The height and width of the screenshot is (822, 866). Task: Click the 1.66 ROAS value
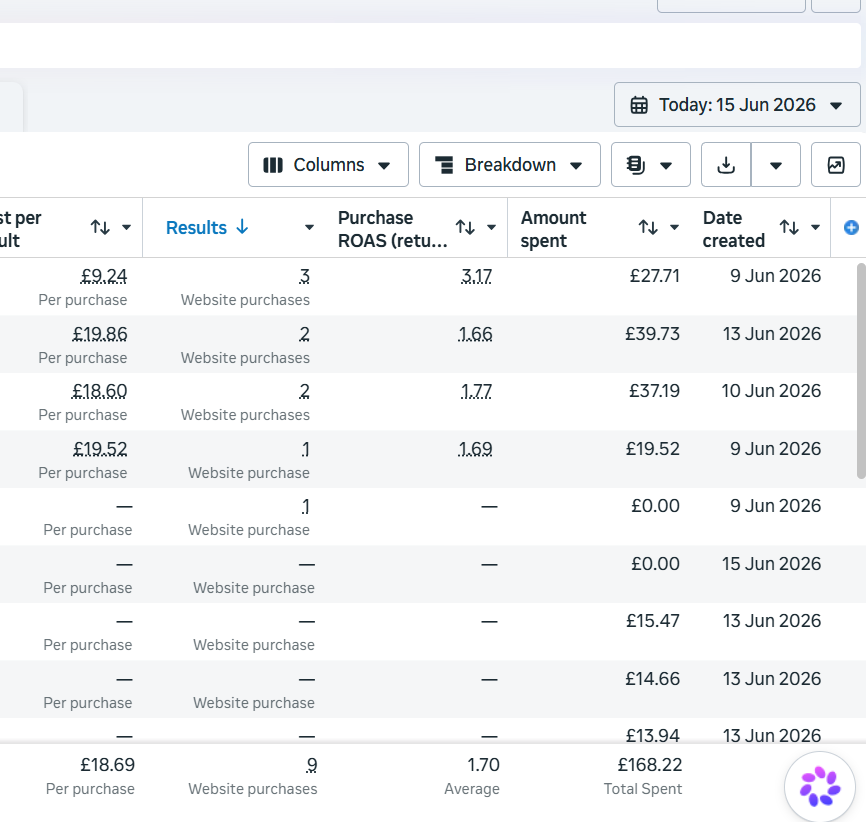click(x=475, y=334)
